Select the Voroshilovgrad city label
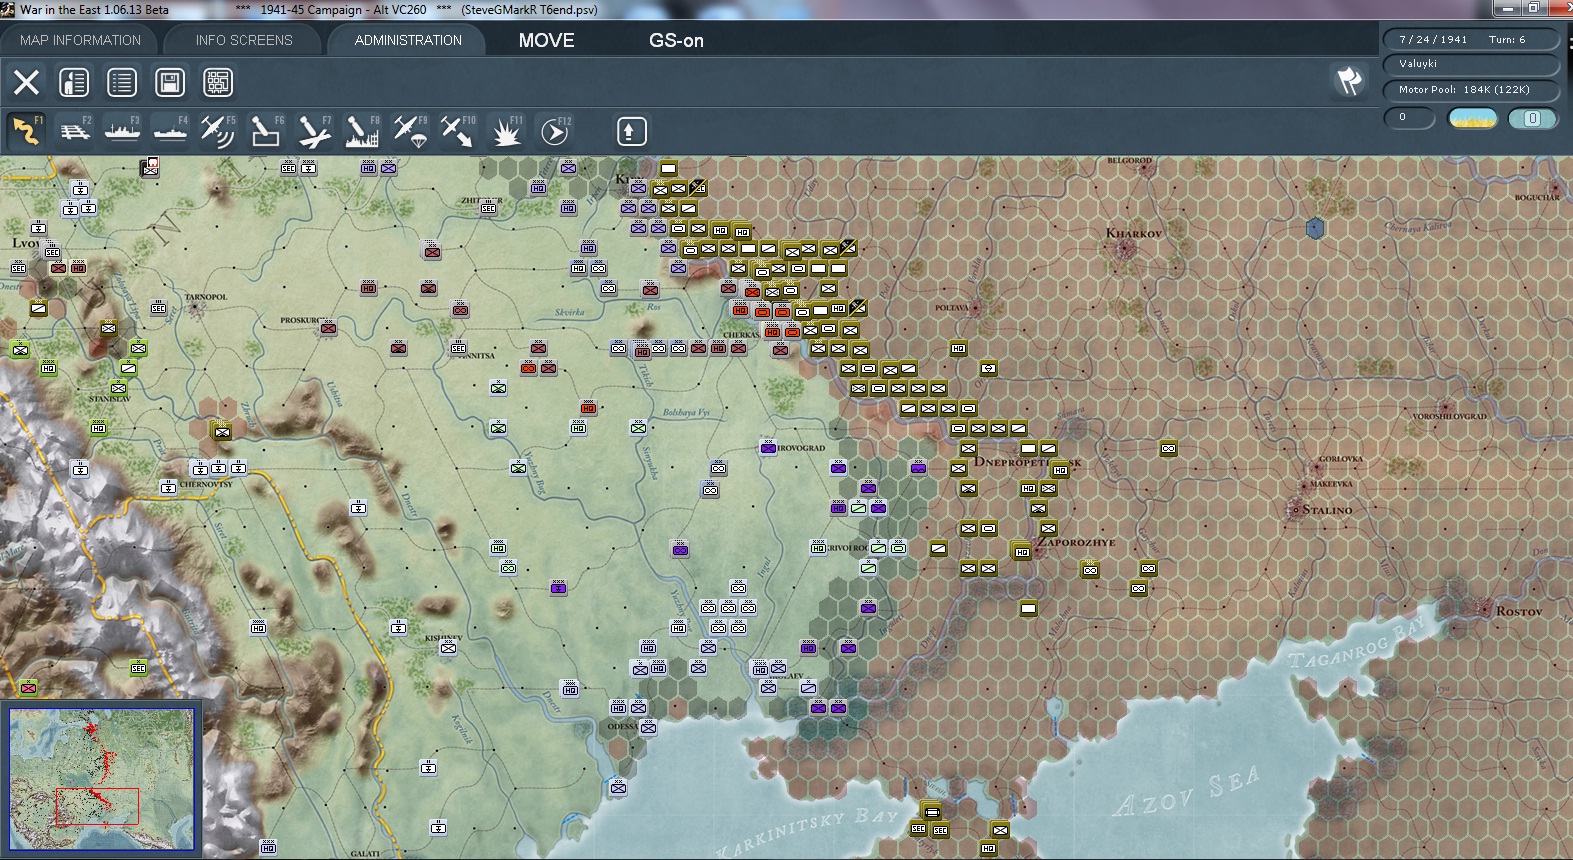This screenshot has height=860, width=1573. click(x=1449, y=416)
